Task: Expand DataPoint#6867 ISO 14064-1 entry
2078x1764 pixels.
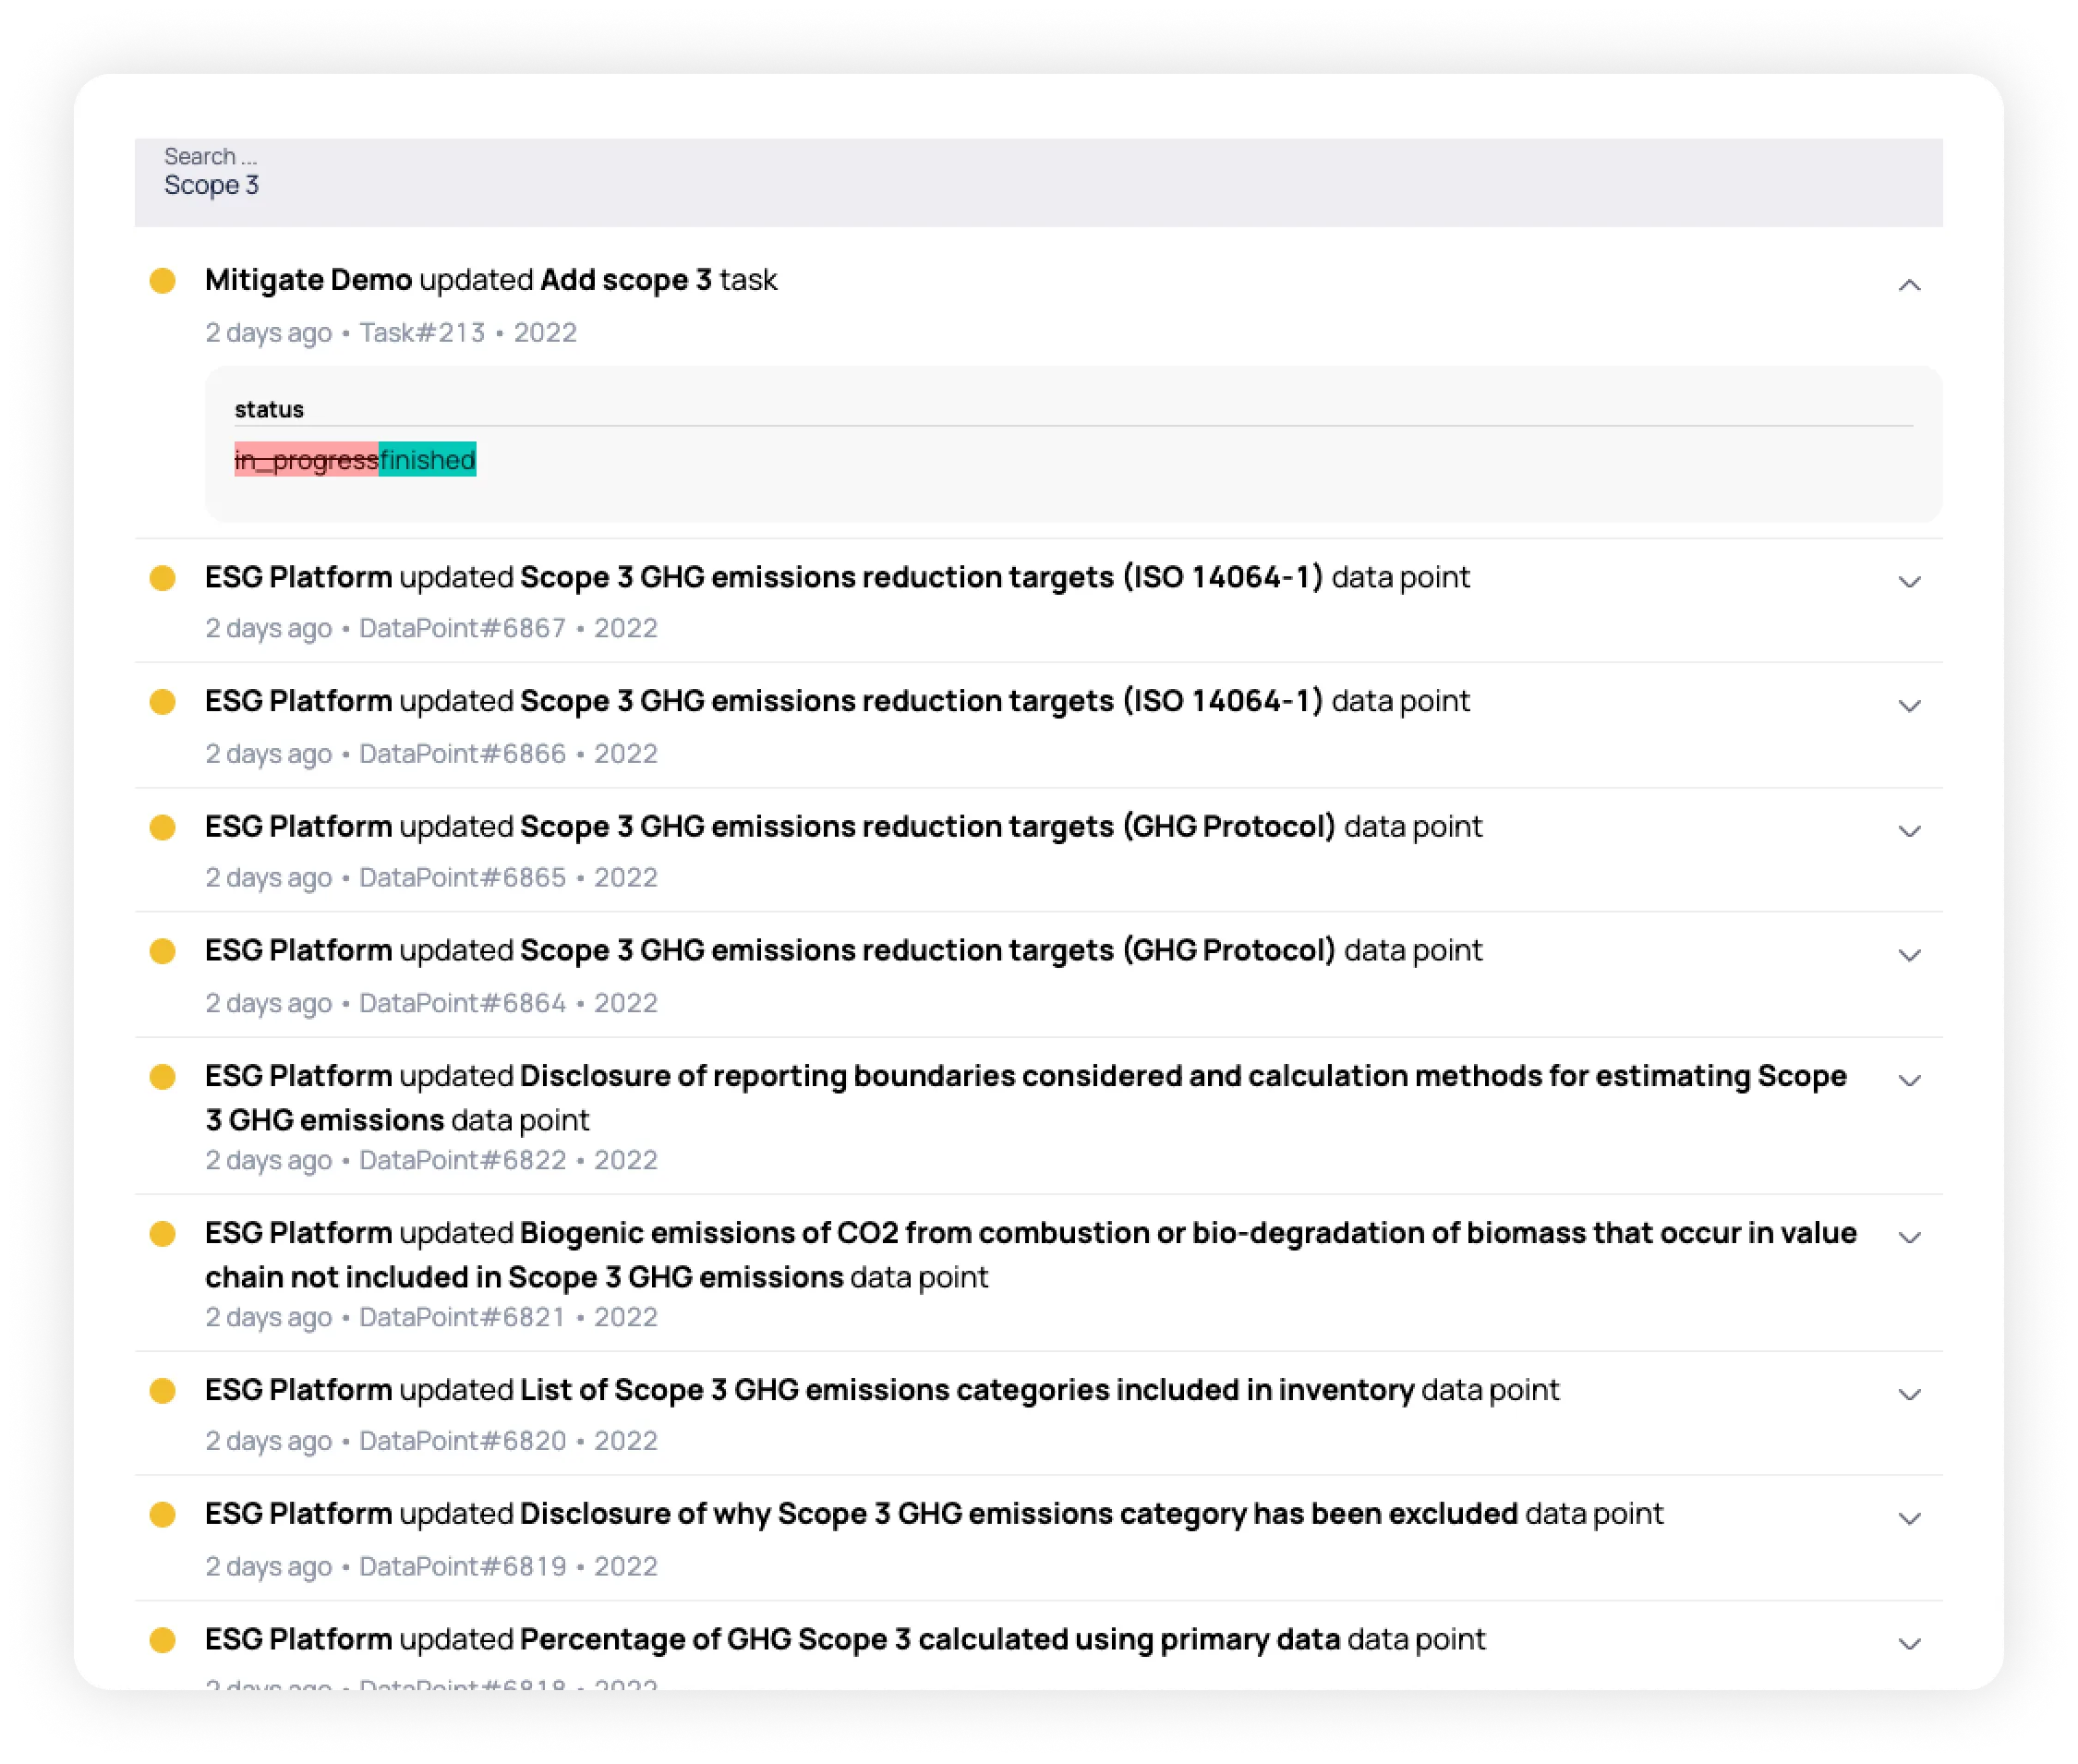Action: [1909, 582]
